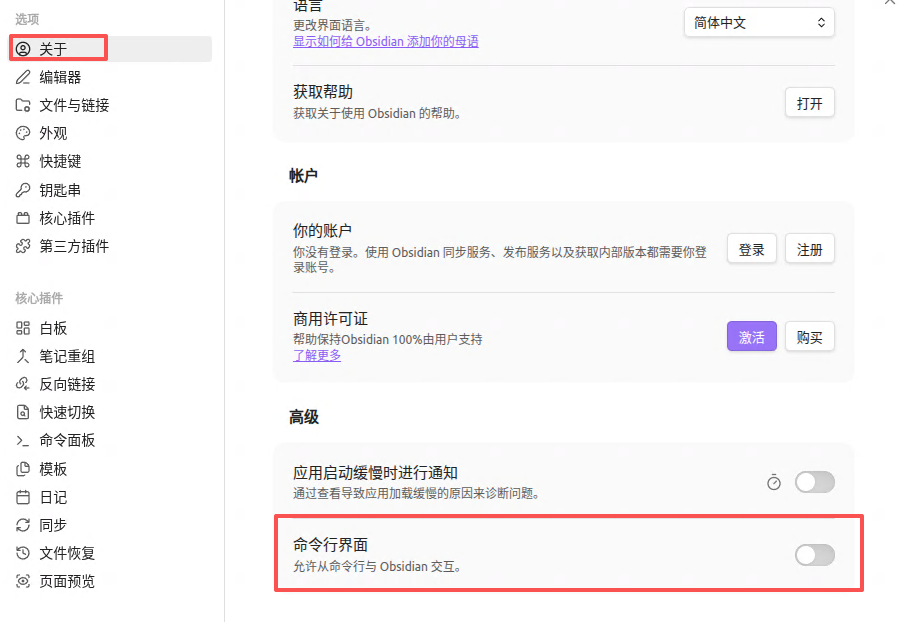The height and width of the screenshot is (622, 900).
Task: Enable the 命令行界面 toggle
Action: point(814,555)
